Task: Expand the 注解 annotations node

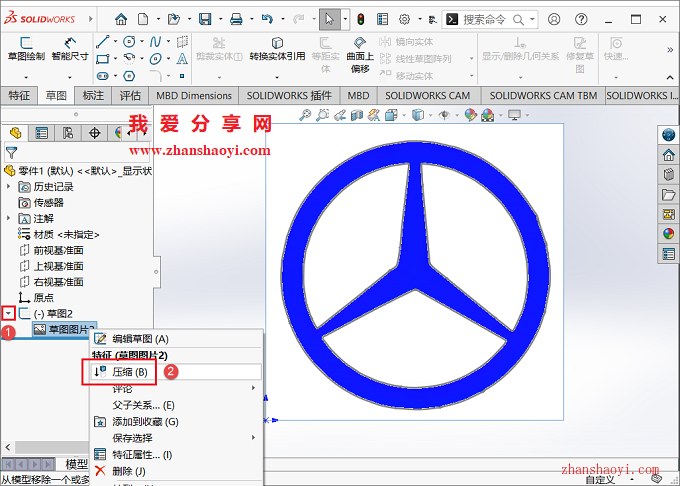Action: [x=10, y=218]
